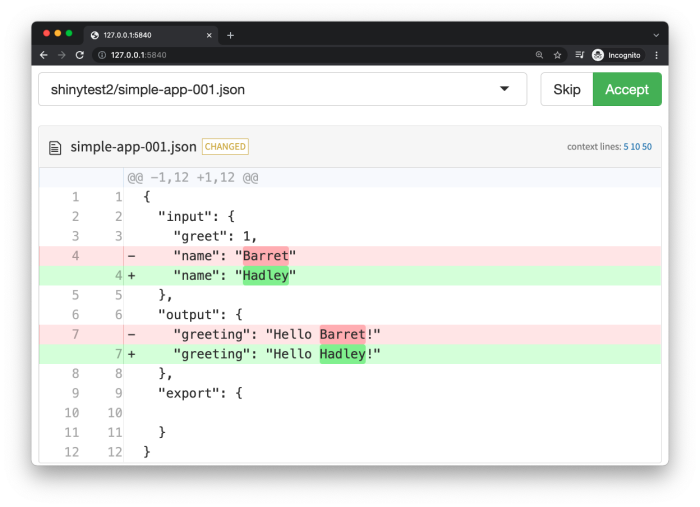700x507 pixels.
Task: Set context lines to 10
Action: coord(635,147)
